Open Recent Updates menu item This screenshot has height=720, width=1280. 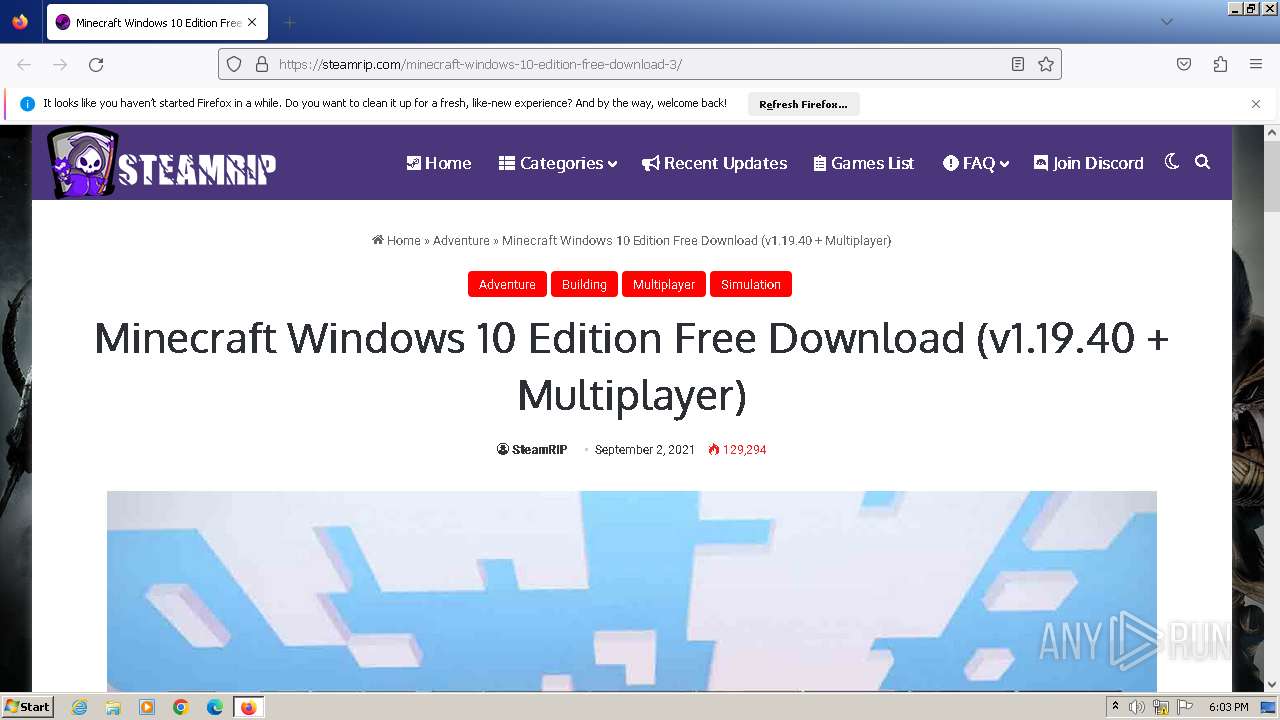click(715, 163)
